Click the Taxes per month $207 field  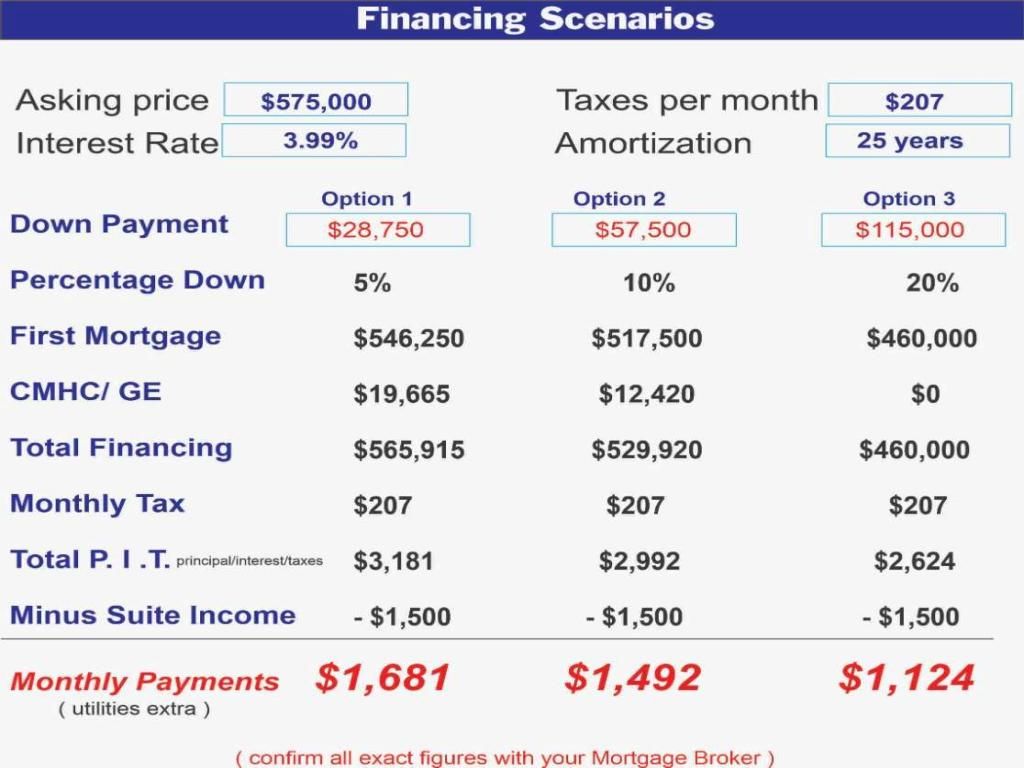919,100
